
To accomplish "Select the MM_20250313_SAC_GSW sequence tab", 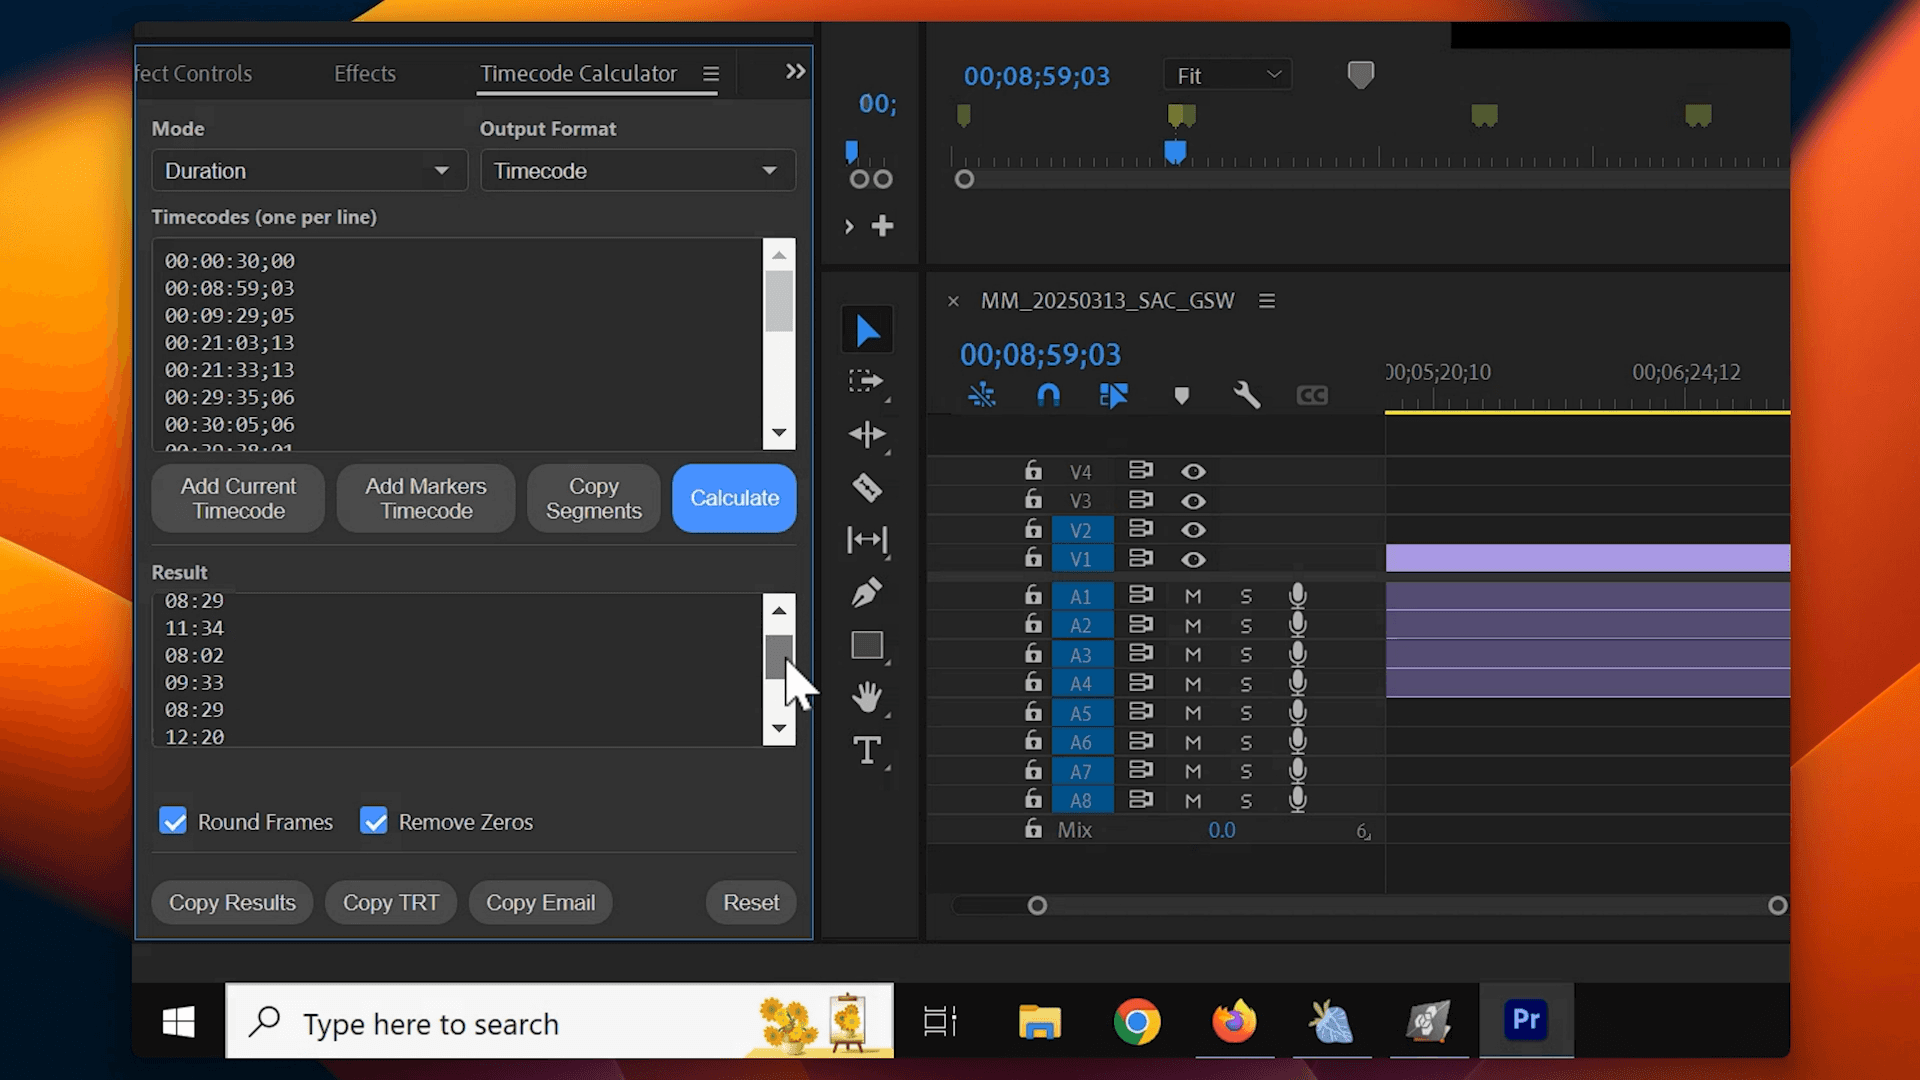I will pos(1107,301).
